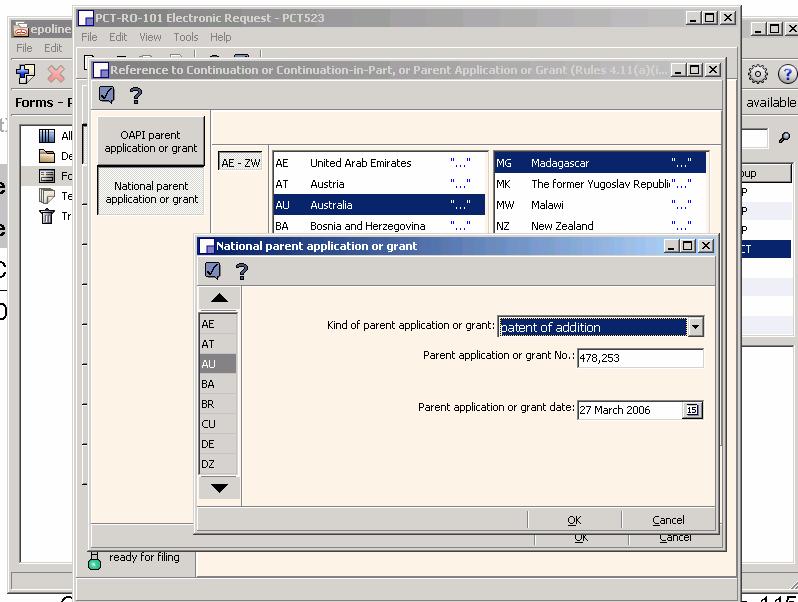Select the New Zealand row in the country table
This screenshot has width=798, height=602.
tap(600, 225)
